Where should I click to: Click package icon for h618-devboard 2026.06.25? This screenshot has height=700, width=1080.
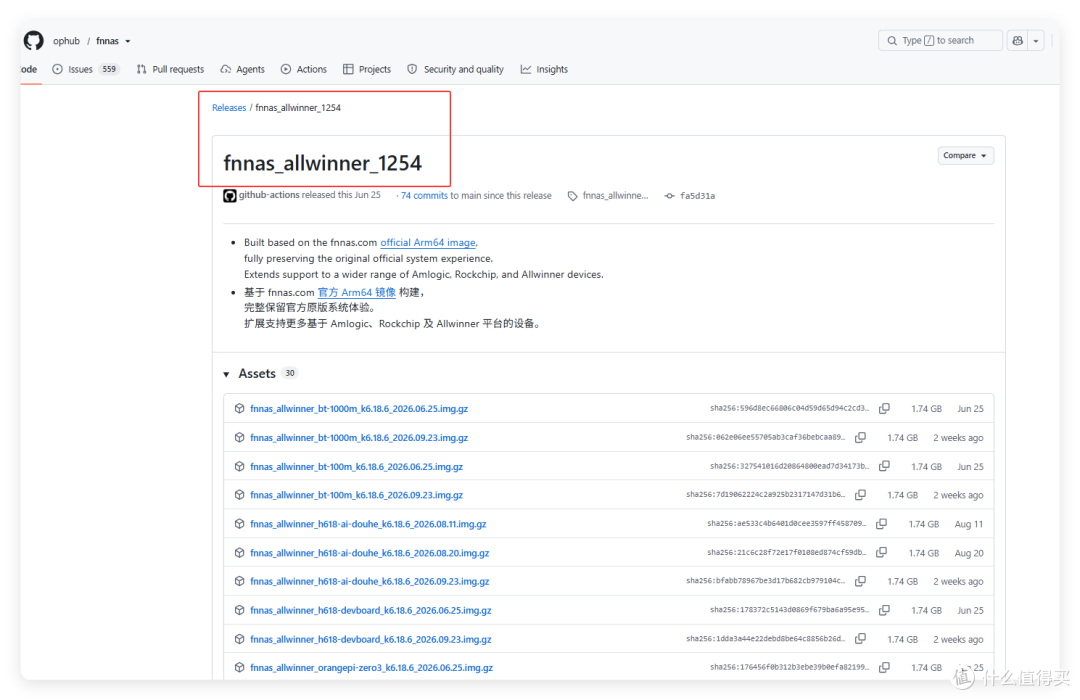(x=239, y=610)
